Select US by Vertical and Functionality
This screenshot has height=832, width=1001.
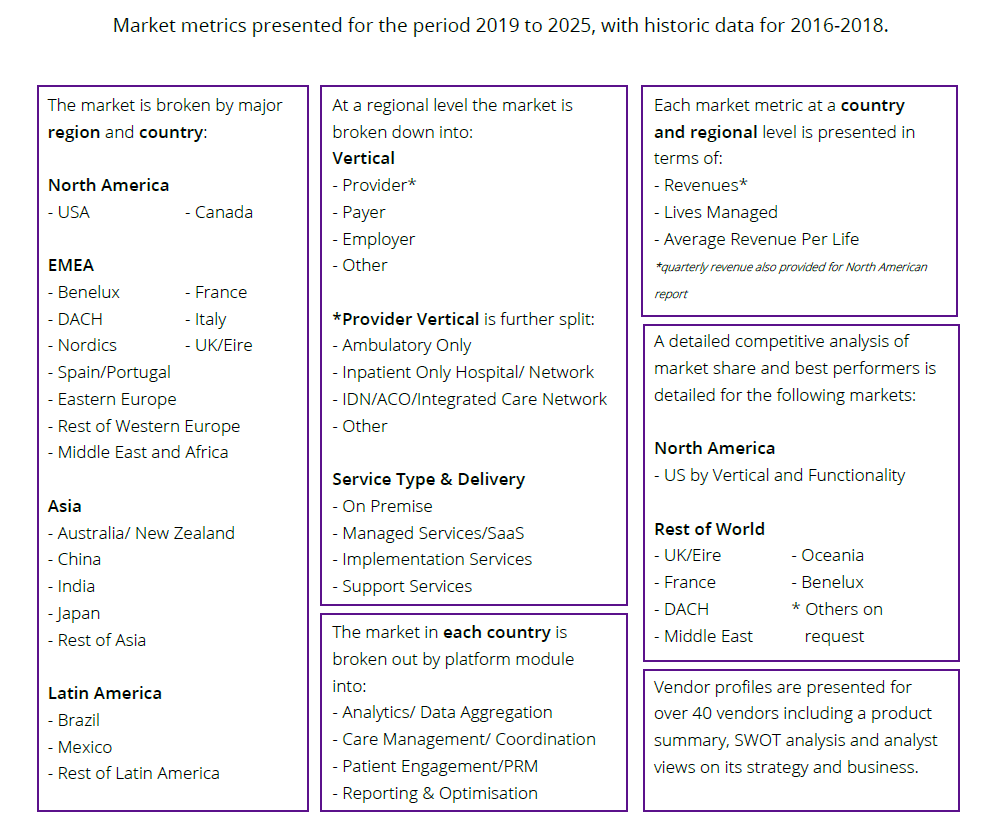779,475
